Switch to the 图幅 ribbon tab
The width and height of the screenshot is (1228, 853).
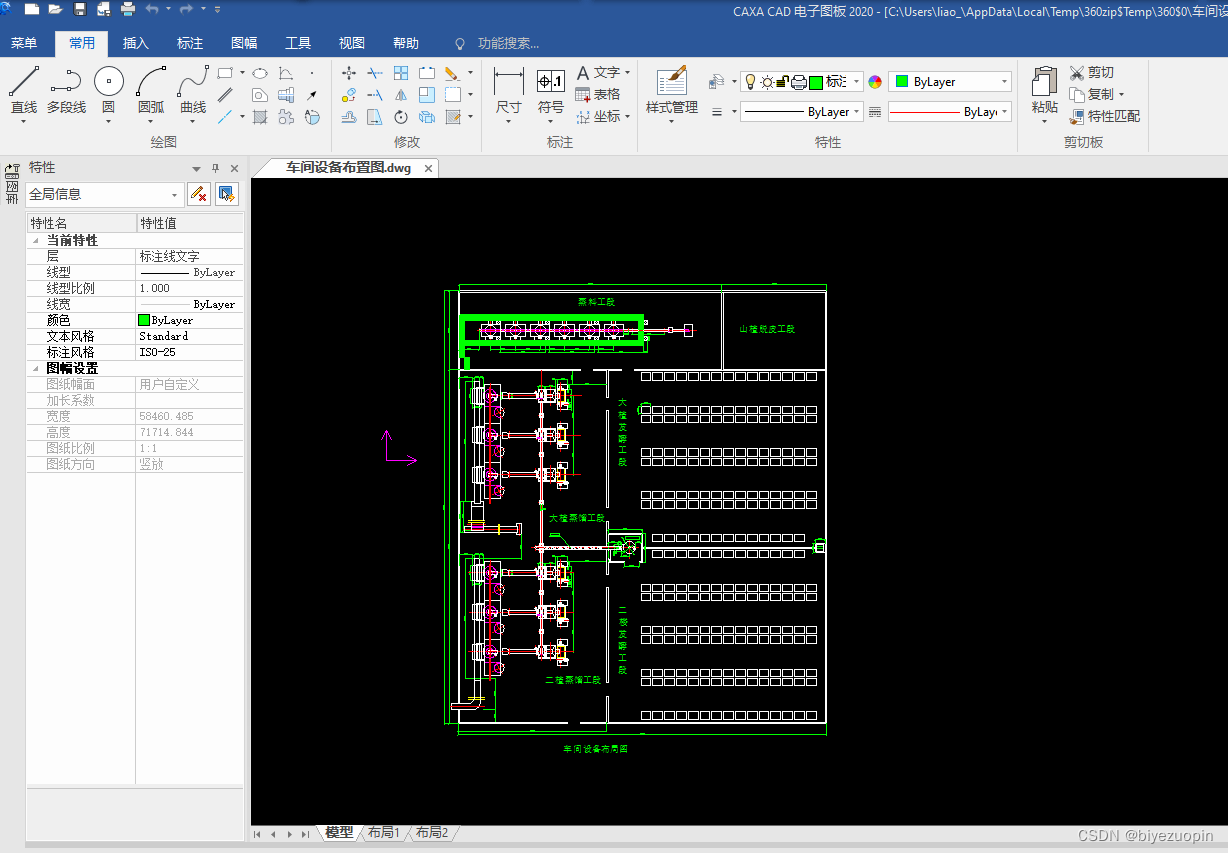point(244,43)
